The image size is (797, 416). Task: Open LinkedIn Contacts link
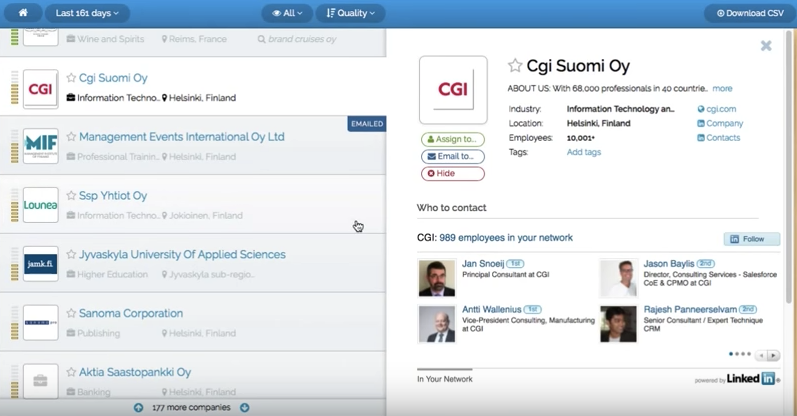click(x=719, y=137)
